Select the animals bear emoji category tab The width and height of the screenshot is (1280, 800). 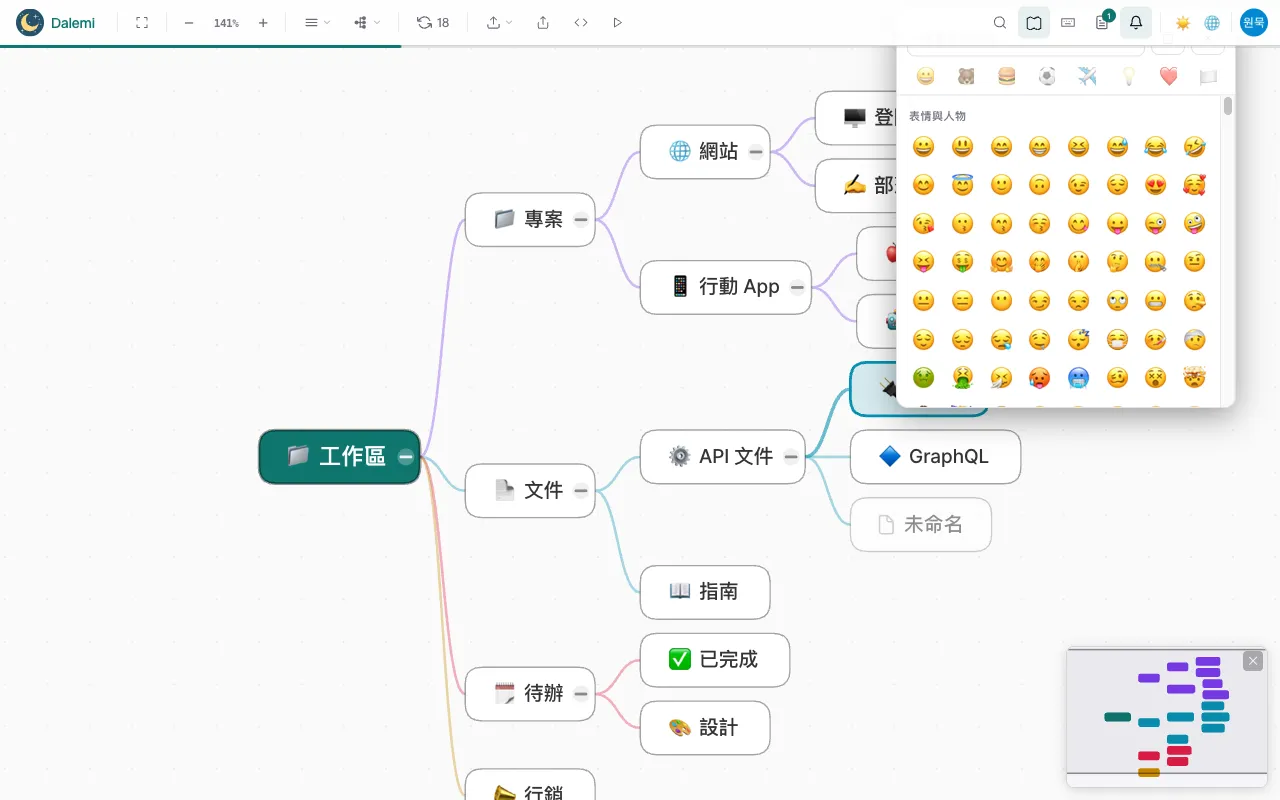point(966,76)
